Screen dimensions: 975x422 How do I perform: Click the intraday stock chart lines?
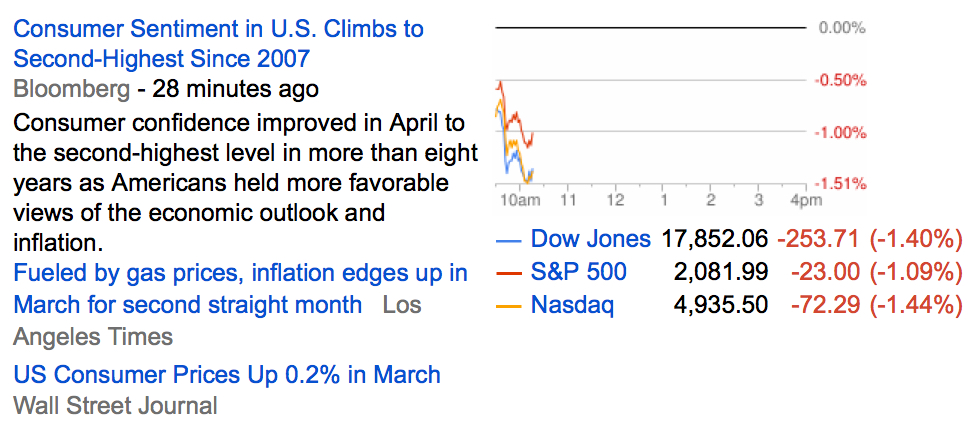[x=516, y=135]
